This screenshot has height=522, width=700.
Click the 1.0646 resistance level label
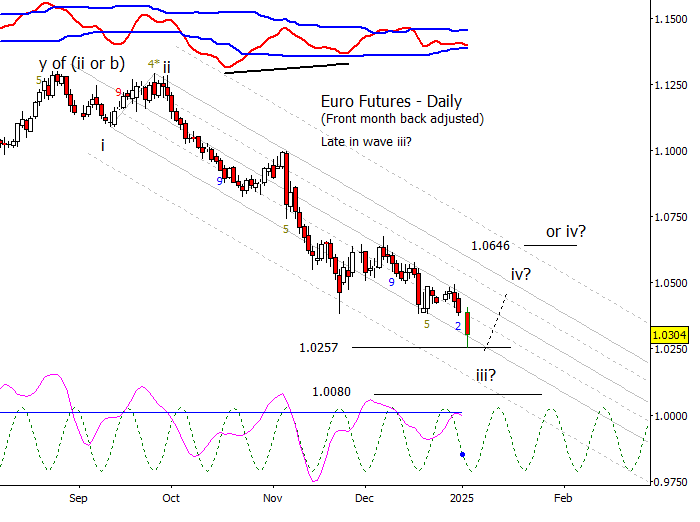coord(490,246)
